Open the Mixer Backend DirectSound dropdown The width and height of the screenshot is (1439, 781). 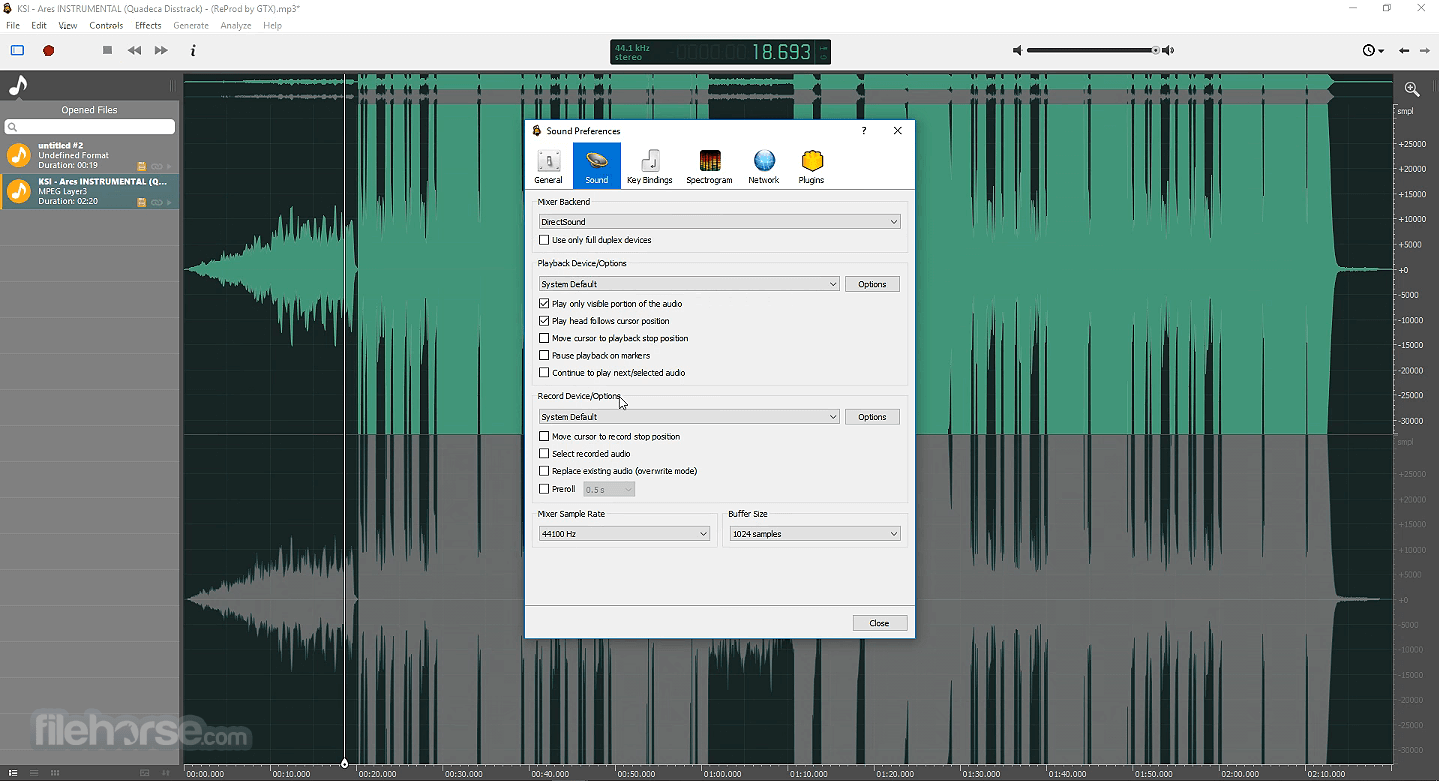[x=719, y=222]
